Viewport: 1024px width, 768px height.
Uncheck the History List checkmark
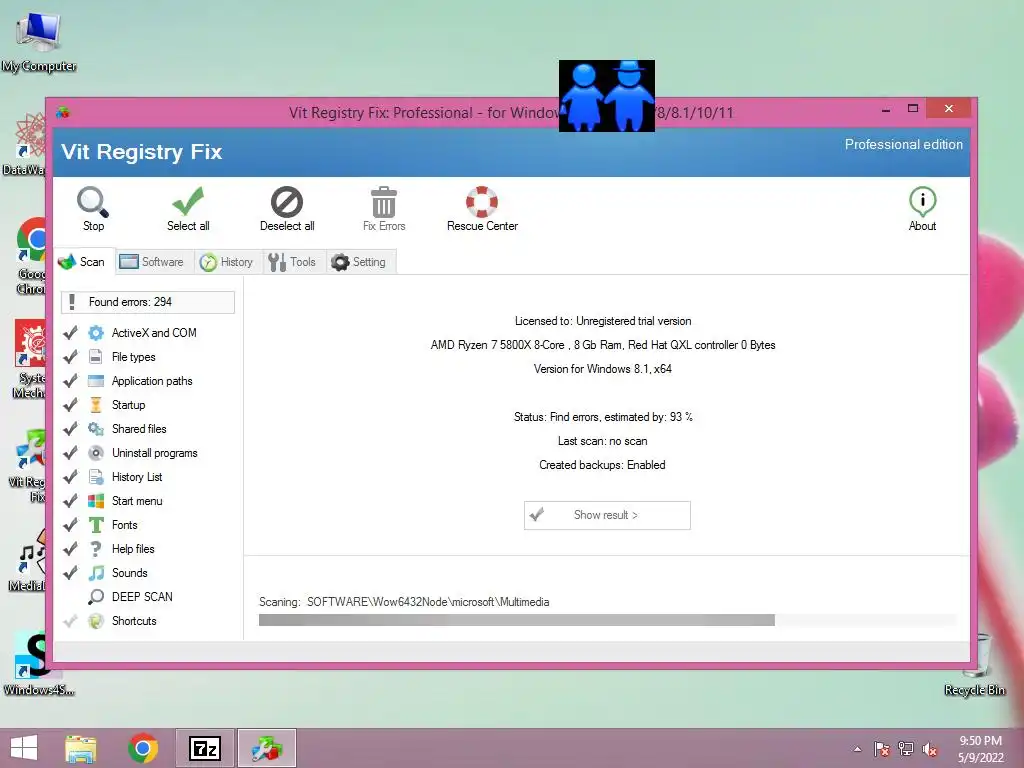tap(70, 477)
